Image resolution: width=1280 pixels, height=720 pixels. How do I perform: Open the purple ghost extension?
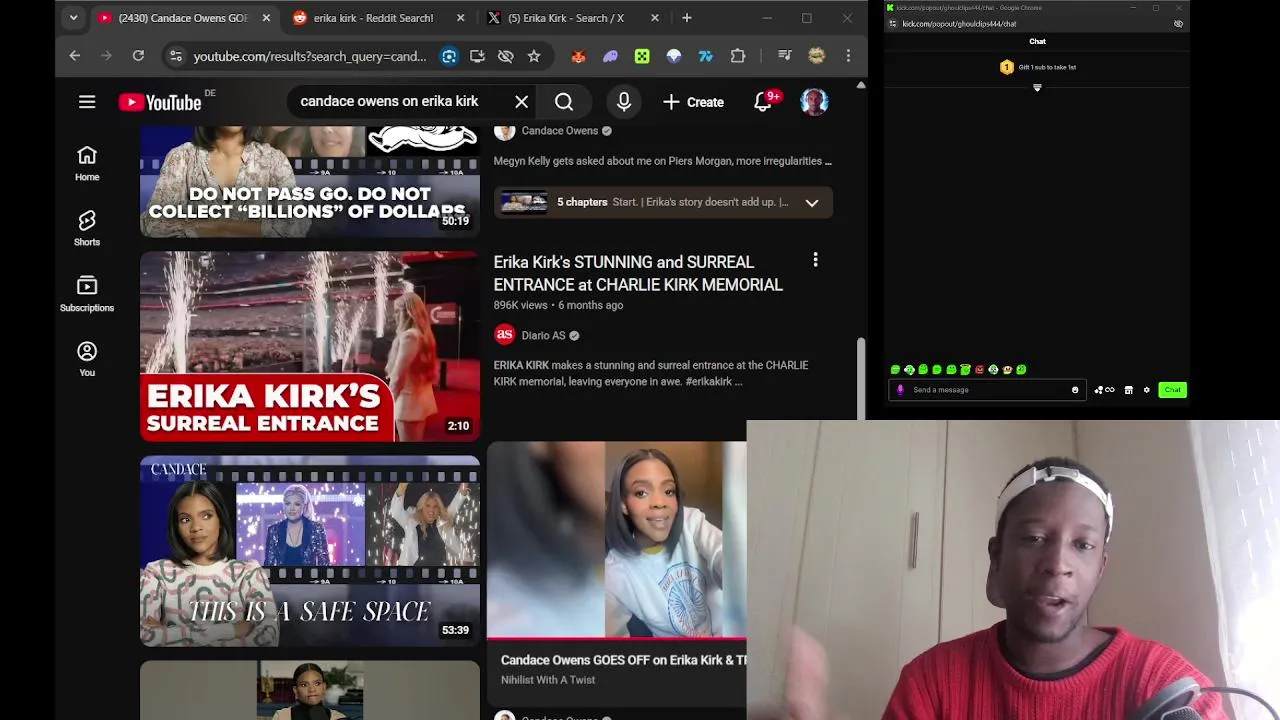click(610, 56)
